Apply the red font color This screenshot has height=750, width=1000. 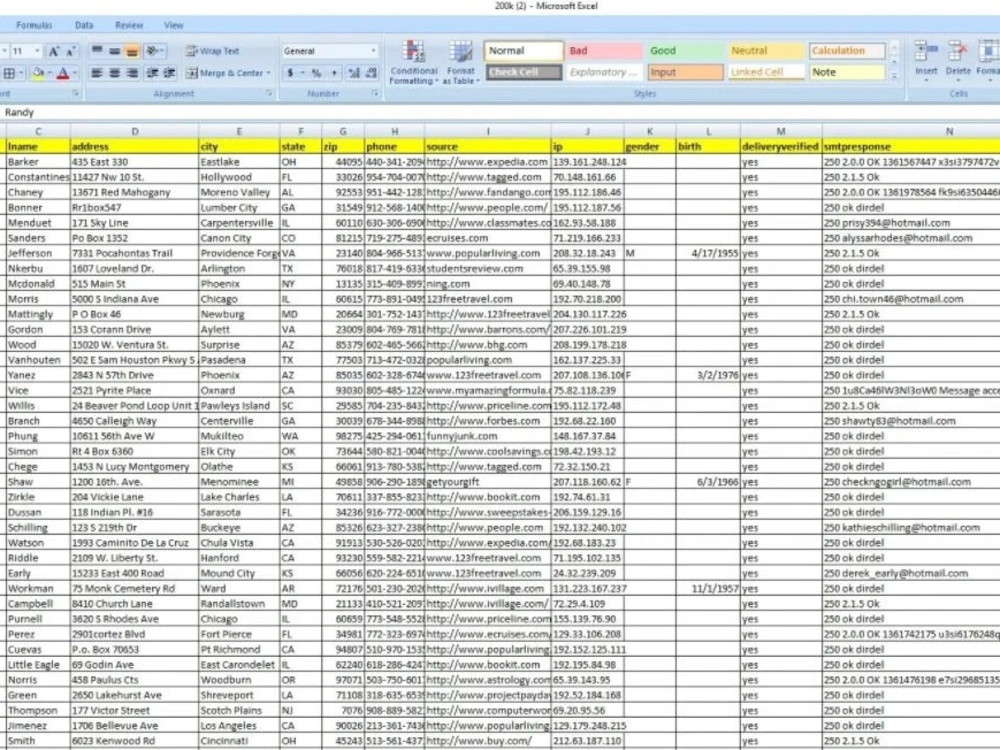click(x=62, y=73)
